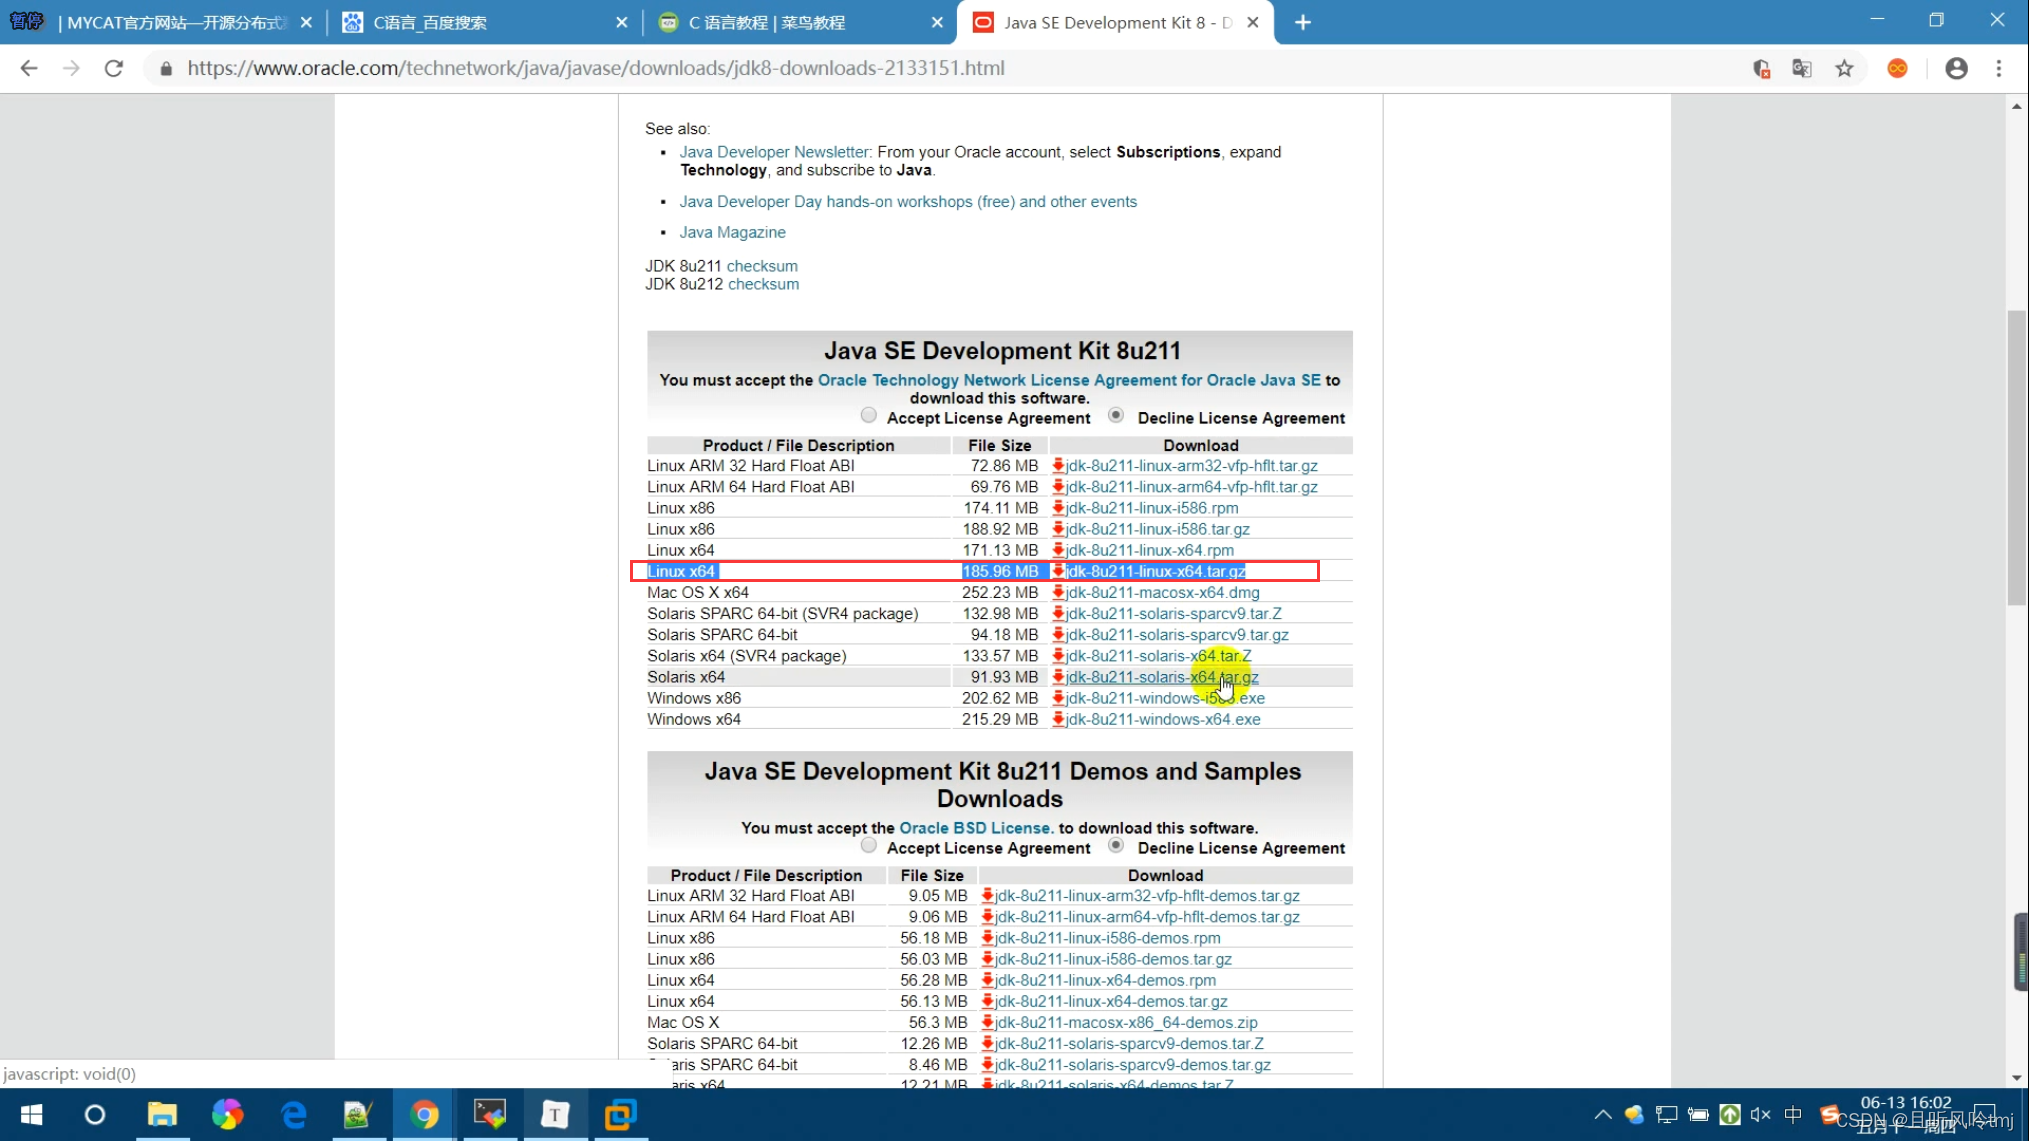
Task: Click the back navigation arrow
Action: click(29, 68)
